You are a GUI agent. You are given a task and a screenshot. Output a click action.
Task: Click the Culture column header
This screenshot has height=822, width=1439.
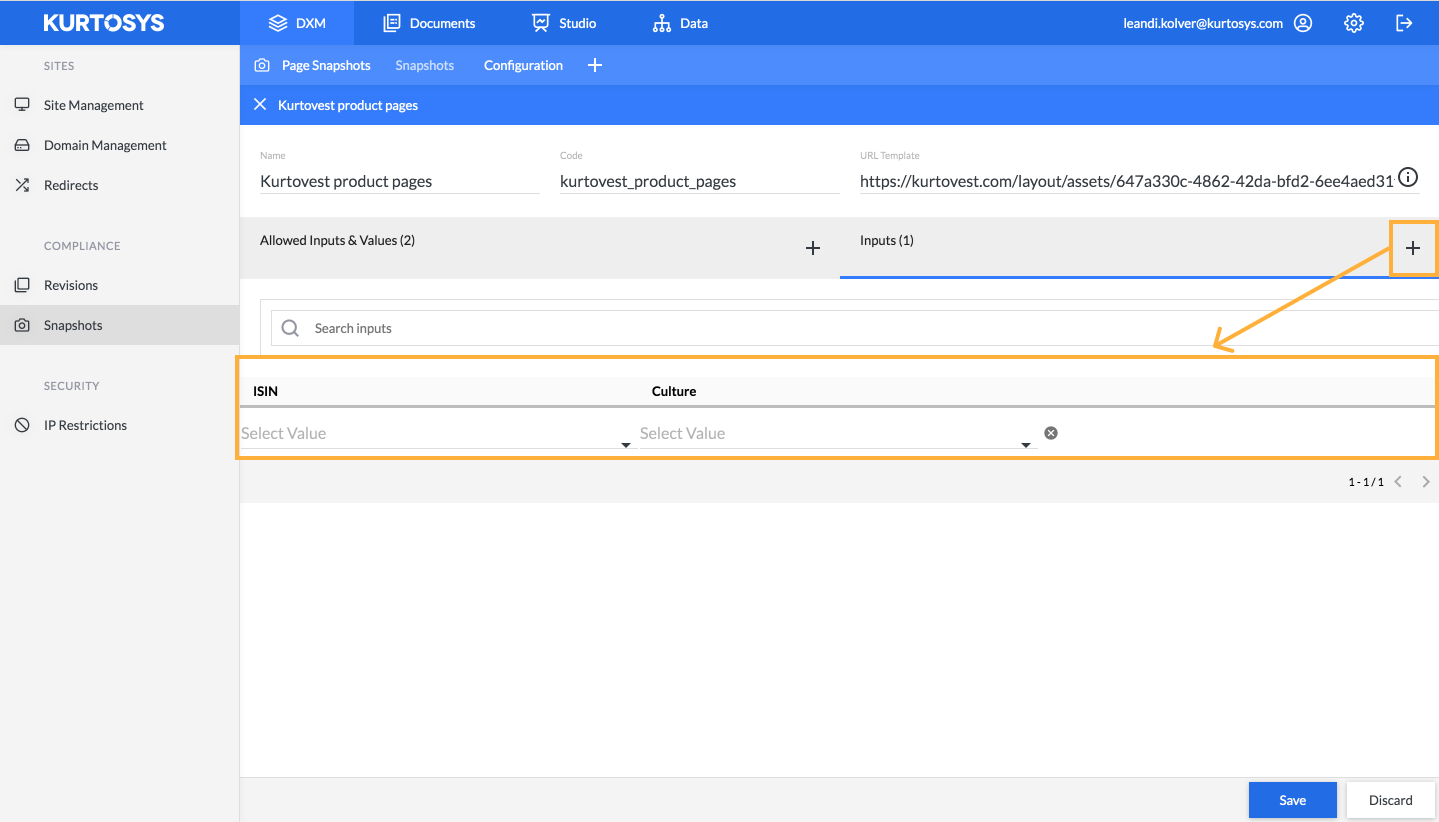[674, 391]
